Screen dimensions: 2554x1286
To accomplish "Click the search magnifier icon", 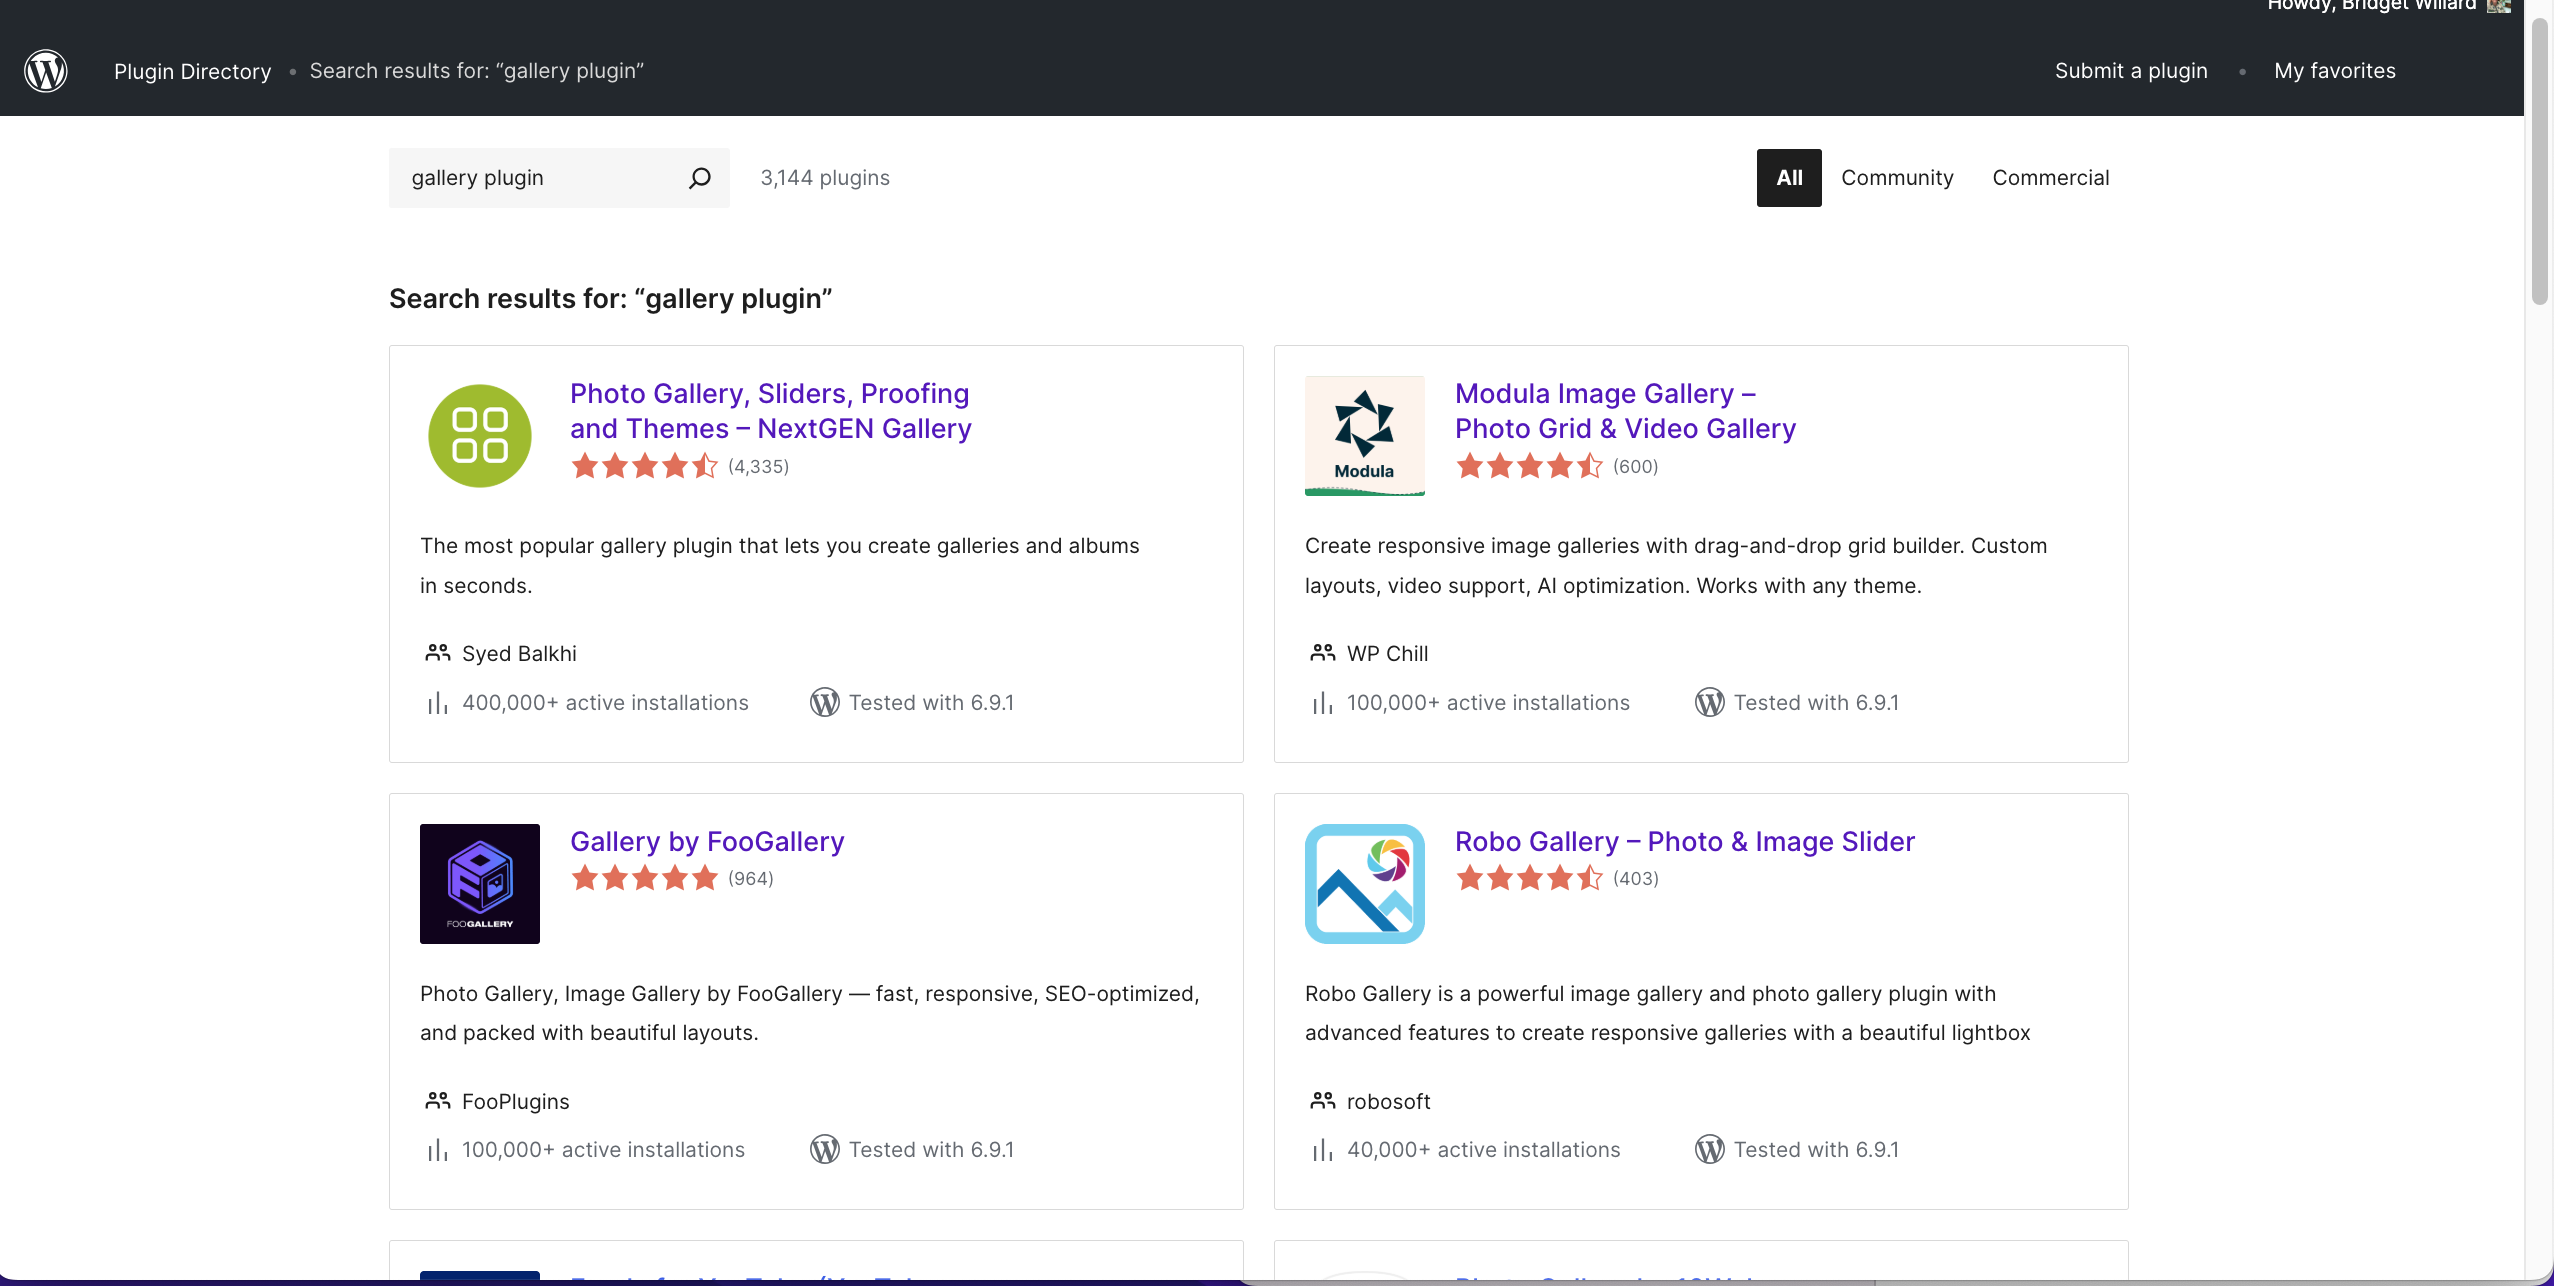I will point(700,177).
